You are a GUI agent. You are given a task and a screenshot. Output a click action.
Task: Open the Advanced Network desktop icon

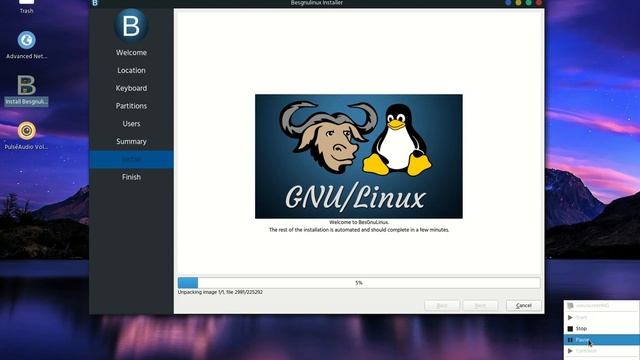[27, 45]
